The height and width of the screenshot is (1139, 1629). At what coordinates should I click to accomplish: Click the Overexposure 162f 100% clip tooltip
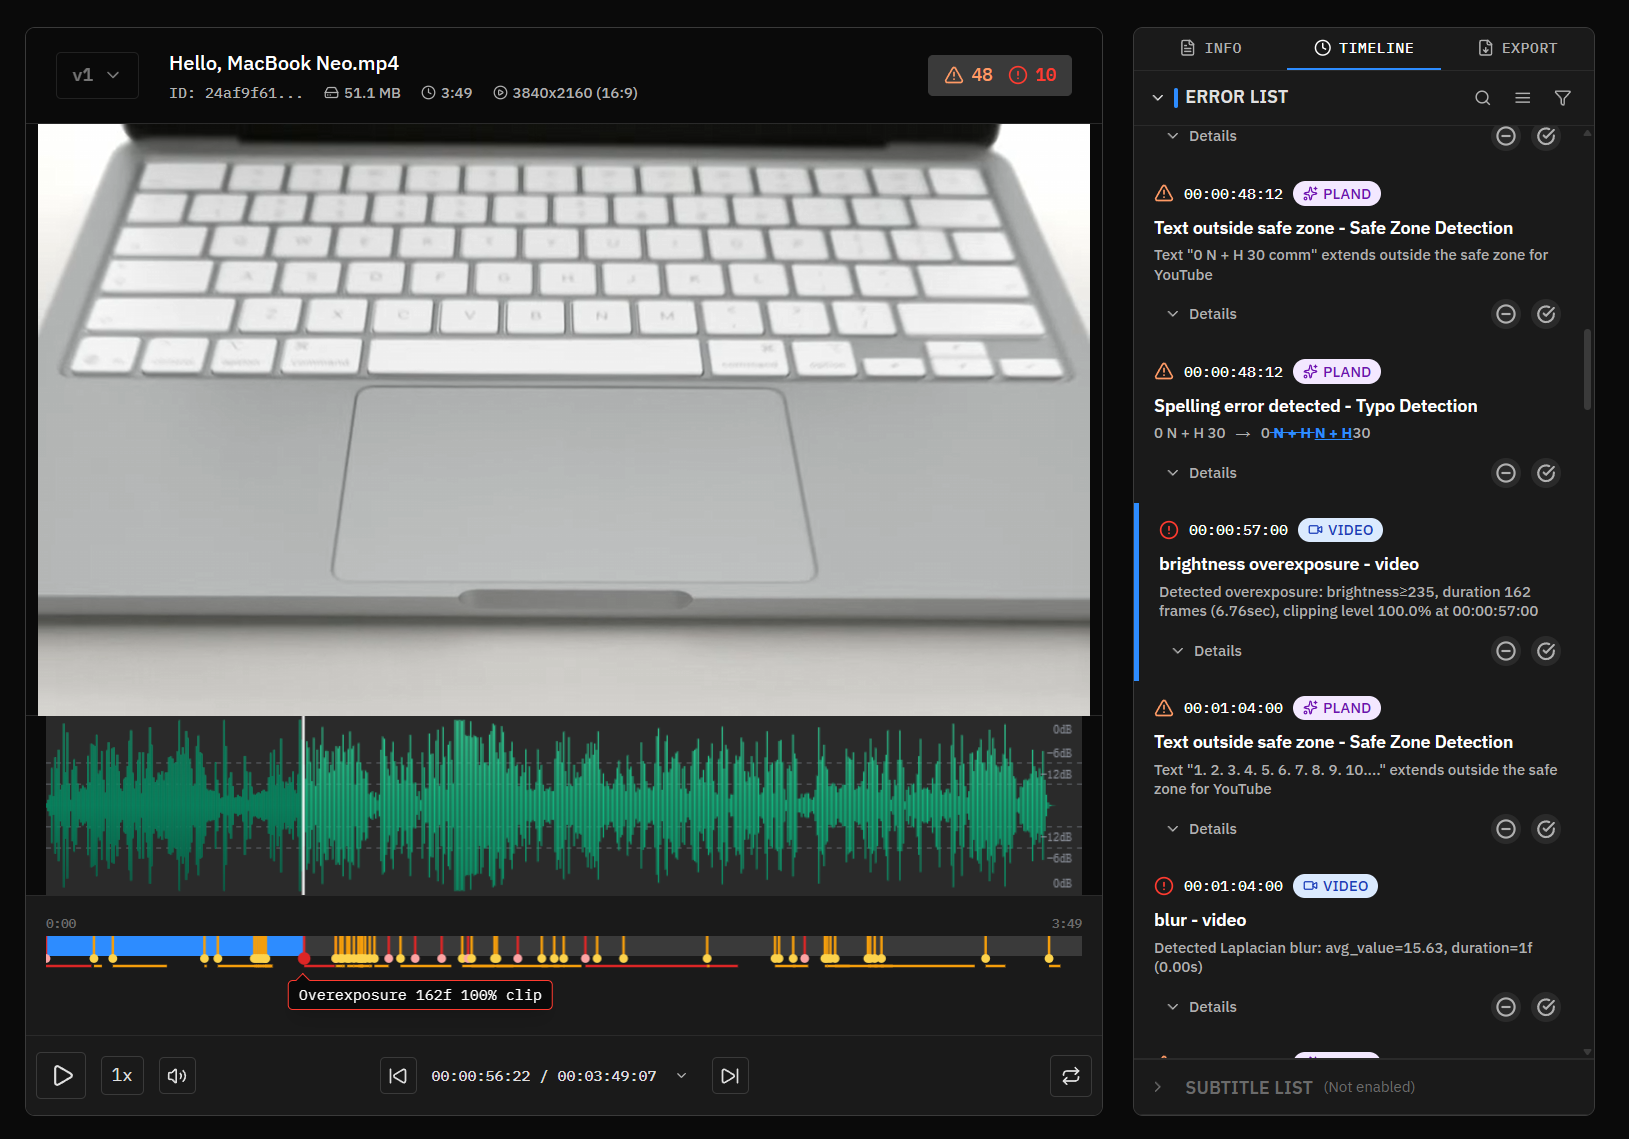click(420, 995)
